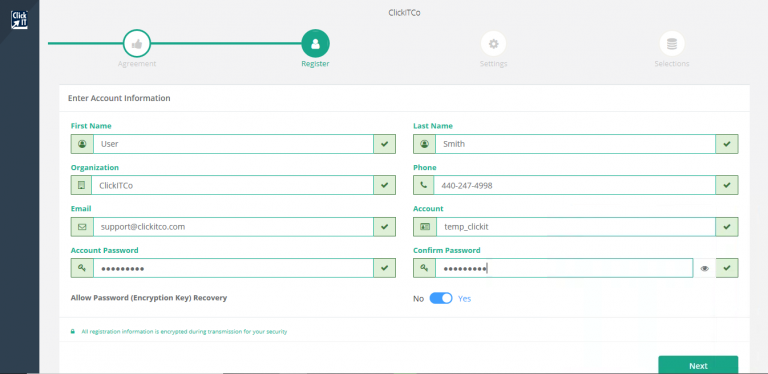This screenshot has height=374, width=768.
Task: Select the Register step user icon
Action: point(315,44)
